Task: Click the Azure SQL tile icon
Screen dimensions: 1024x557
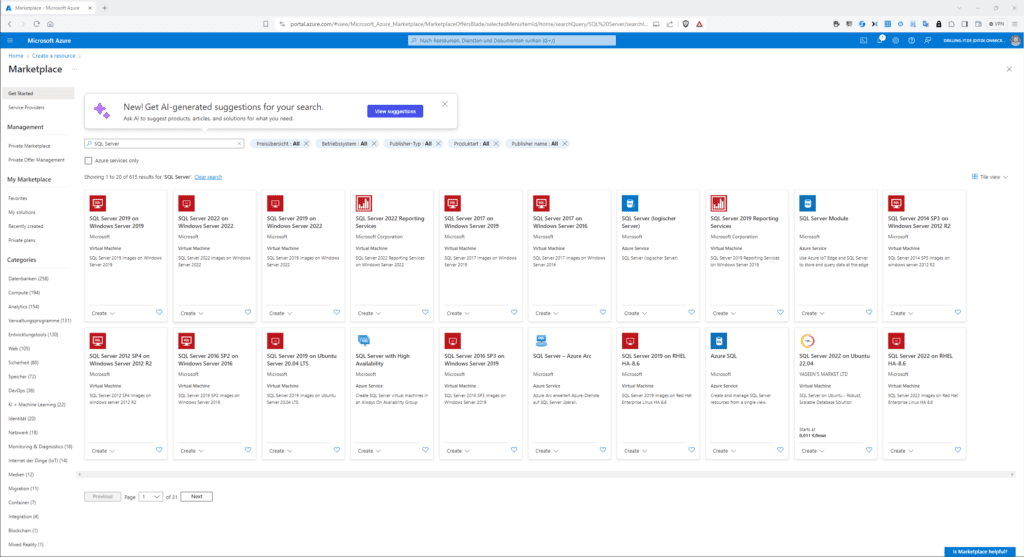Action: [719, 341]
